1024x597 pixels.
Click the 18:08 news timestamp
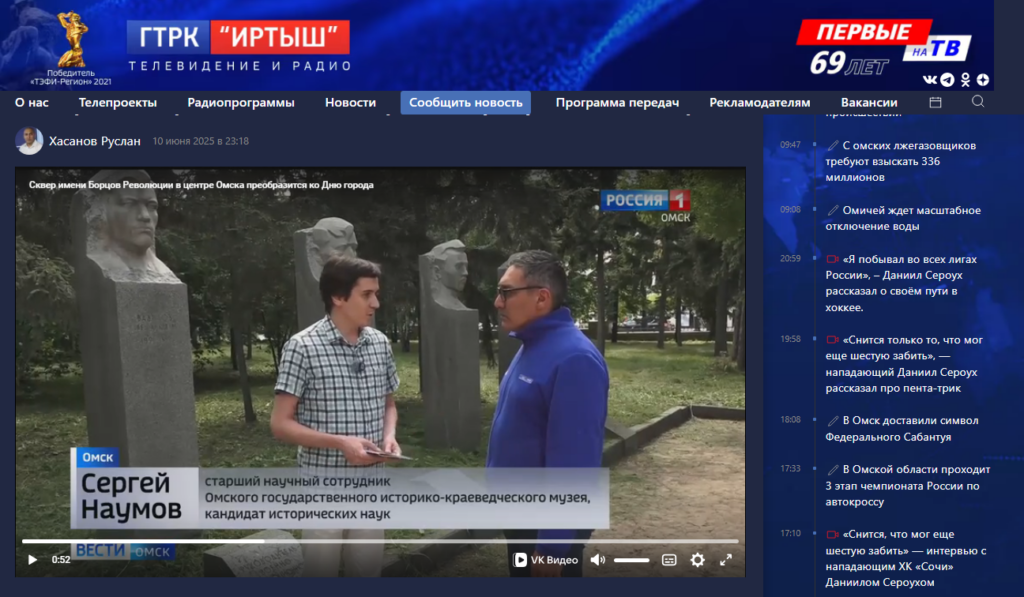[790, 420]
